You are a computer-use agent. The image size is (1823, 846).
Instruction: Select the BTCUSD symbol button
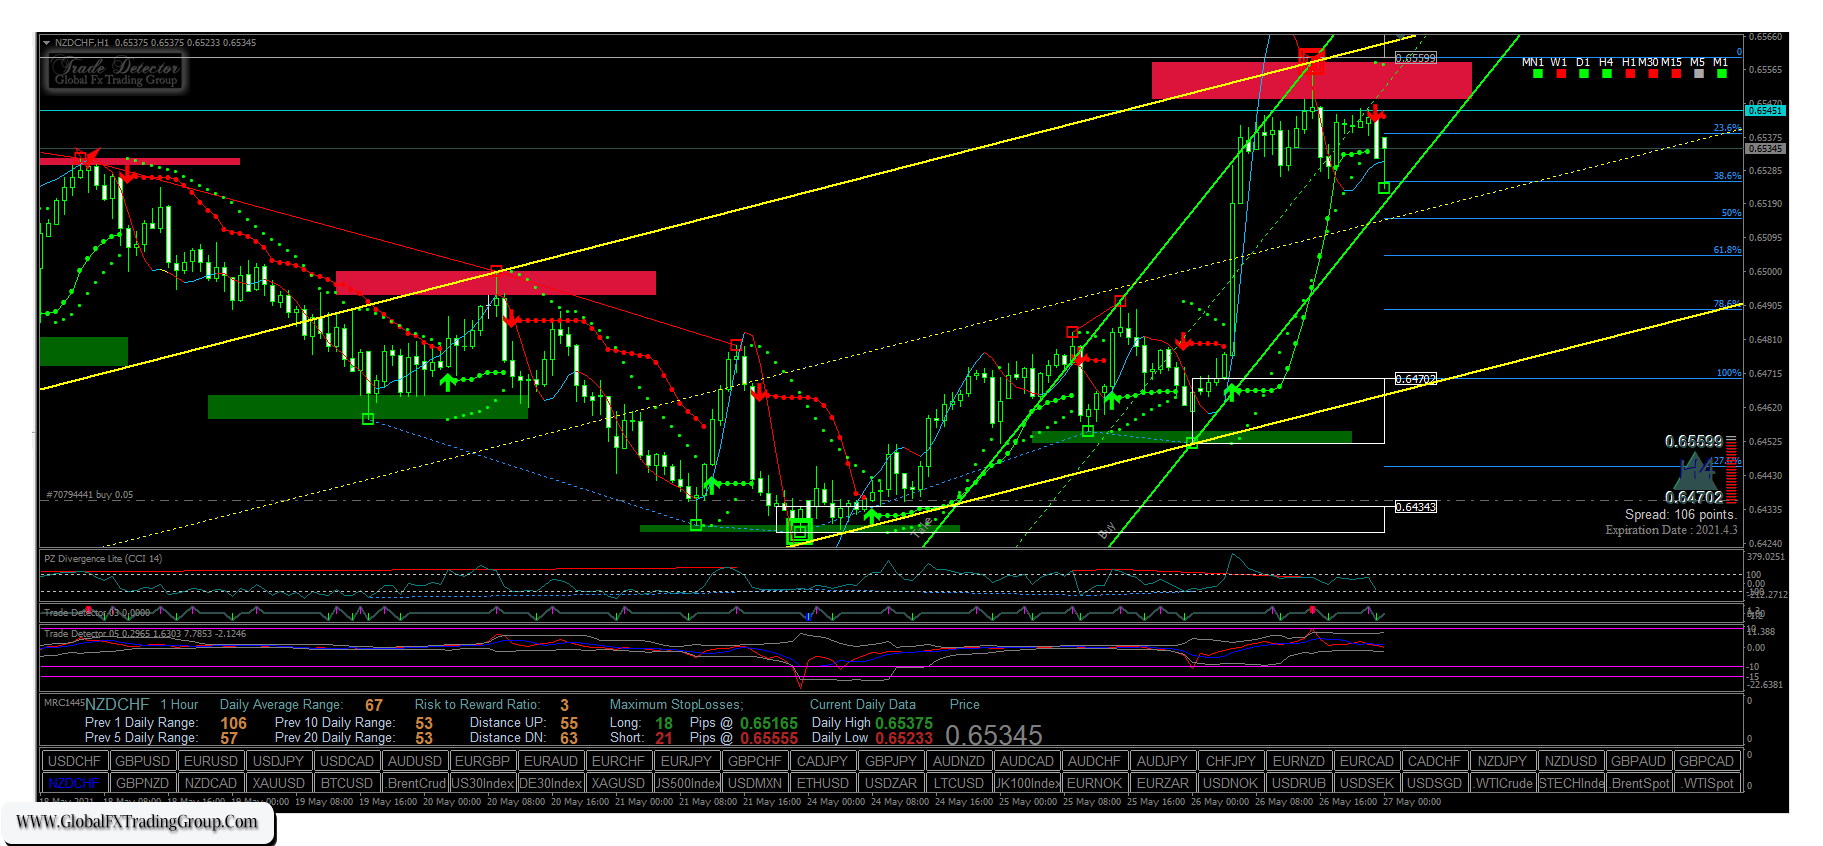coord(346,783)
